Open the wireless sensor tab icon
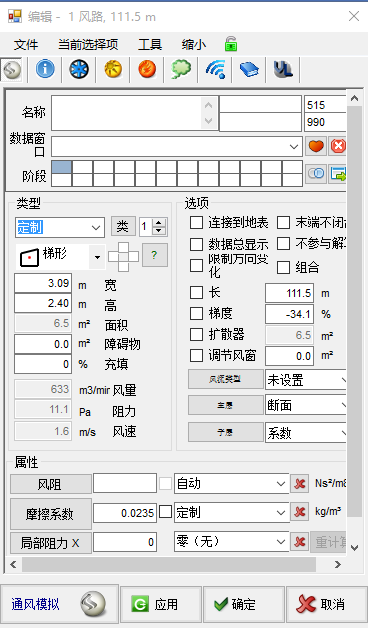Screen dimensions: 368x628 pos(215,69)
